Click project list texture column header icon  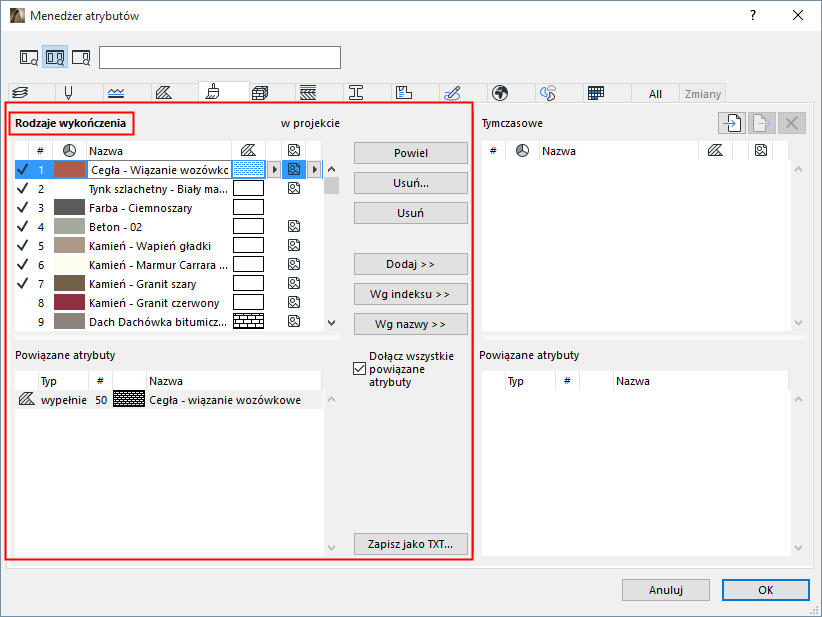tap(294, 150)
